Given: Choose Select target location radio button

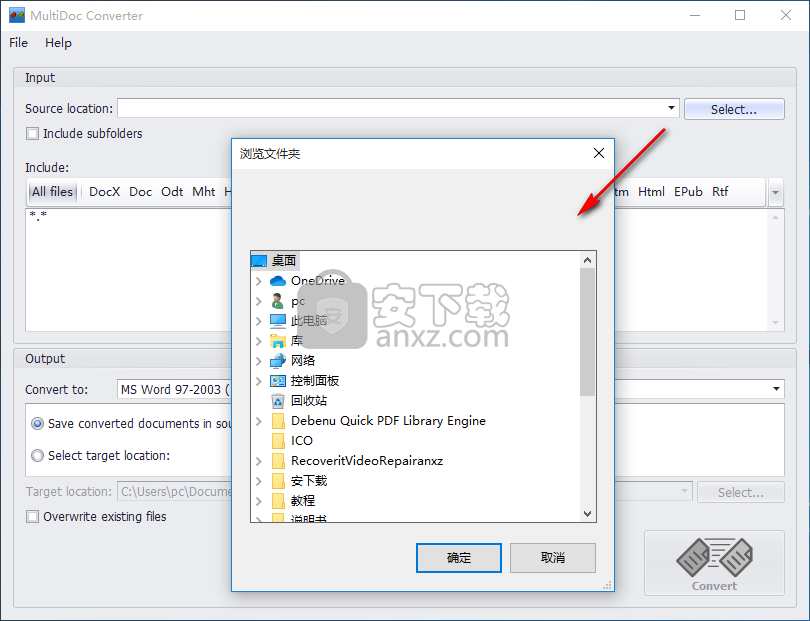Looking at the screenshot, I should tap(37, 456).
